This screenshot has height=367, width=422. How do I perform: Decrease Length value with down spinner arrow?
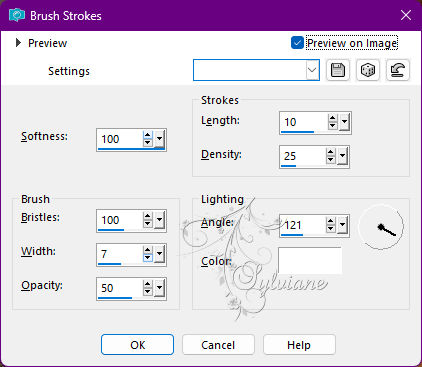coord(332,126)
